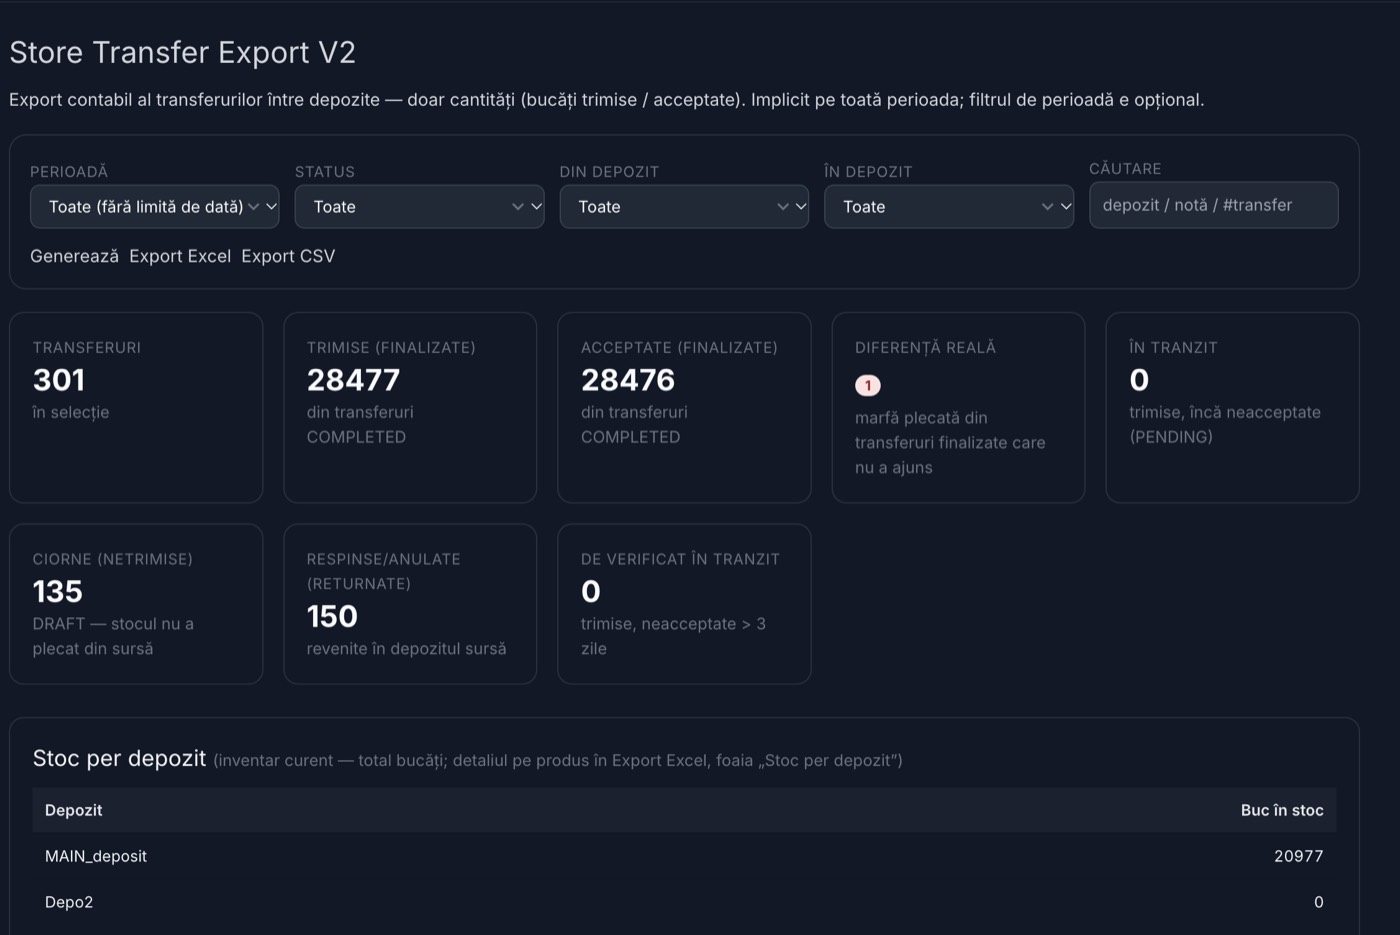Viewport: 1400px width, 935px height.
Task: Select the MAIN_deposit row name
Action: [96, 856]
